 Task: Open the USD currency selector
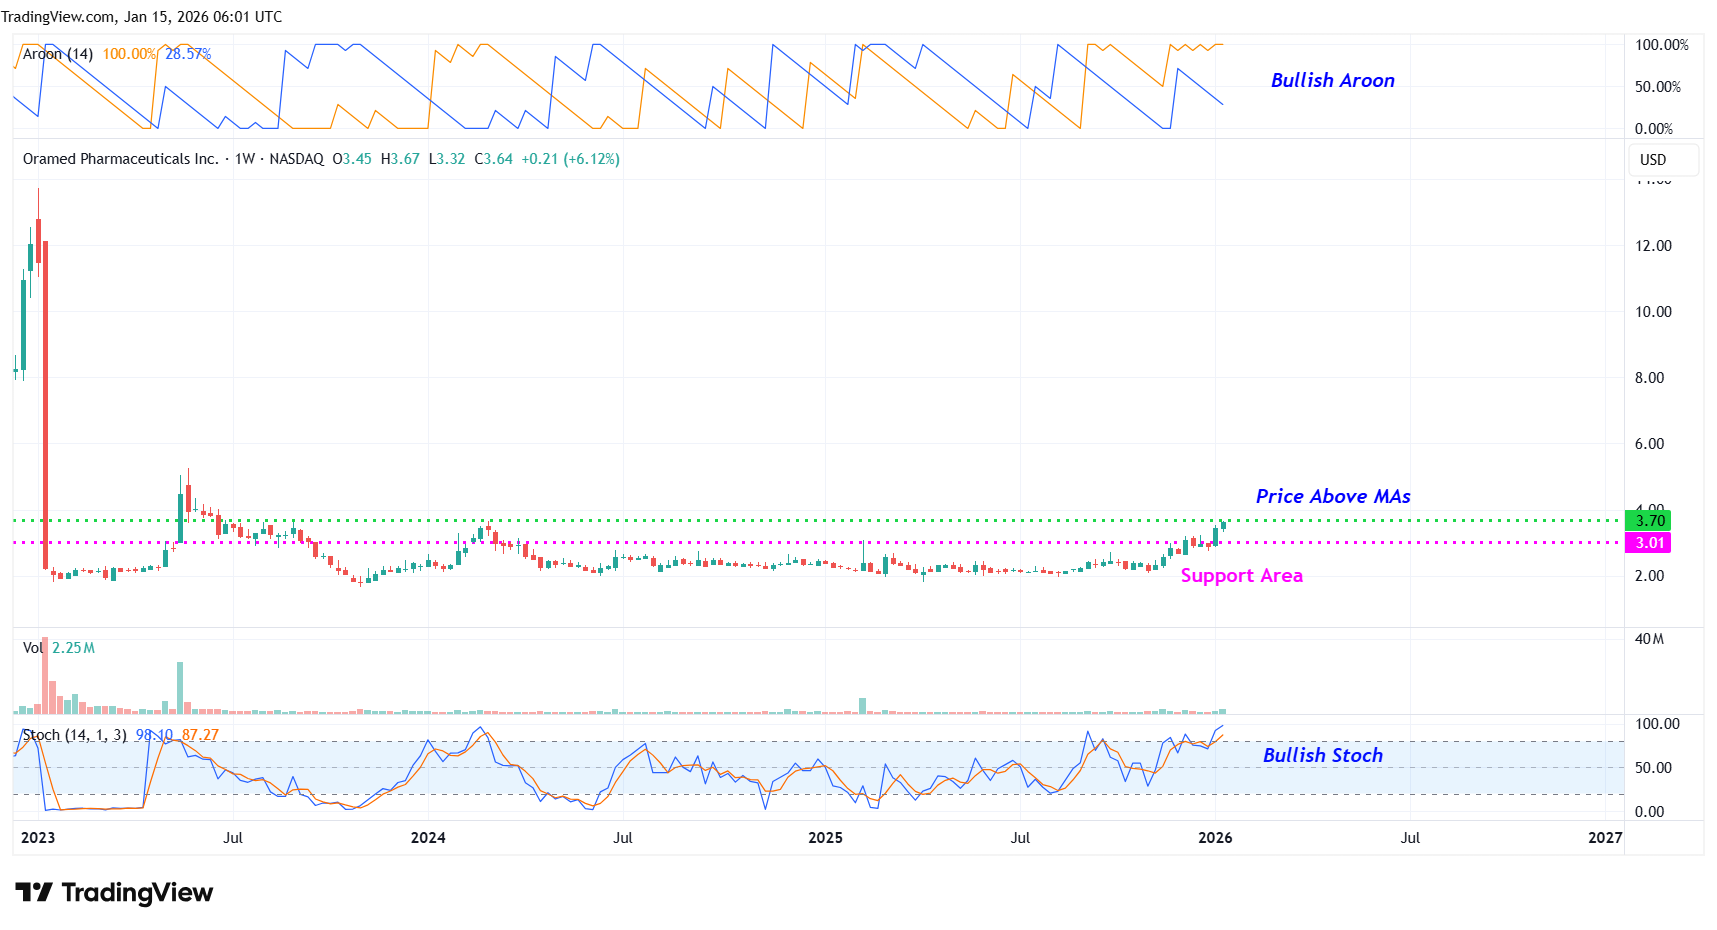click(x=1653, y=160)
